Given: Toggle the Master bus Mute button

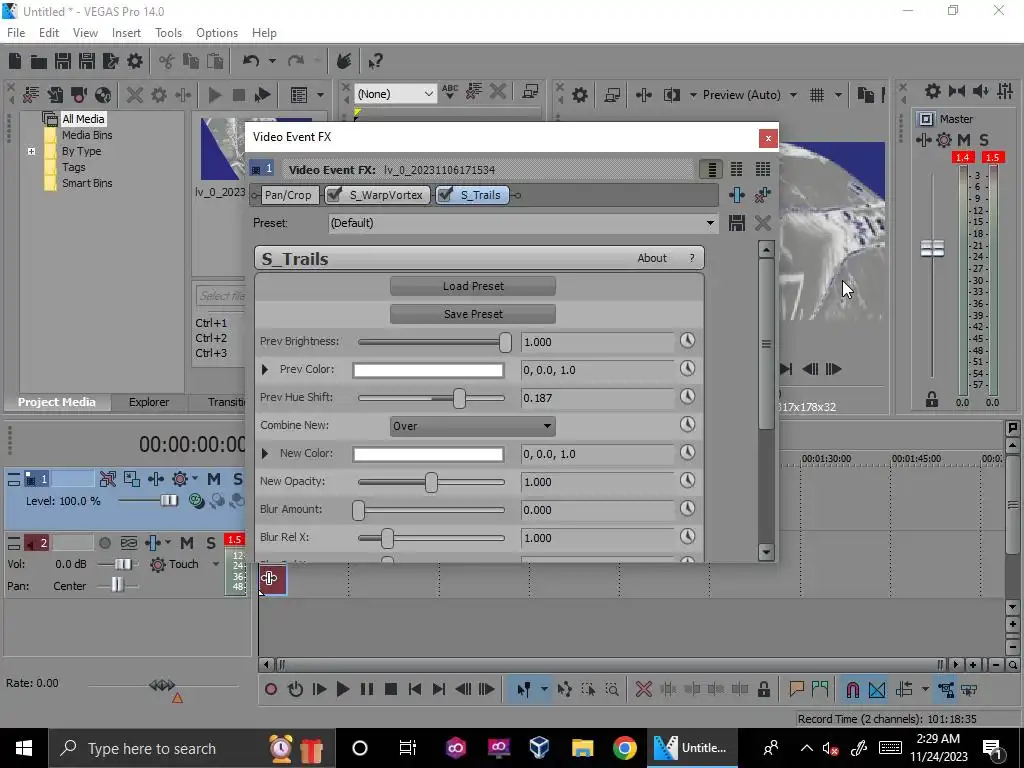Looking at the screenshot, I should pyautogui.click(x=963, y=140).
